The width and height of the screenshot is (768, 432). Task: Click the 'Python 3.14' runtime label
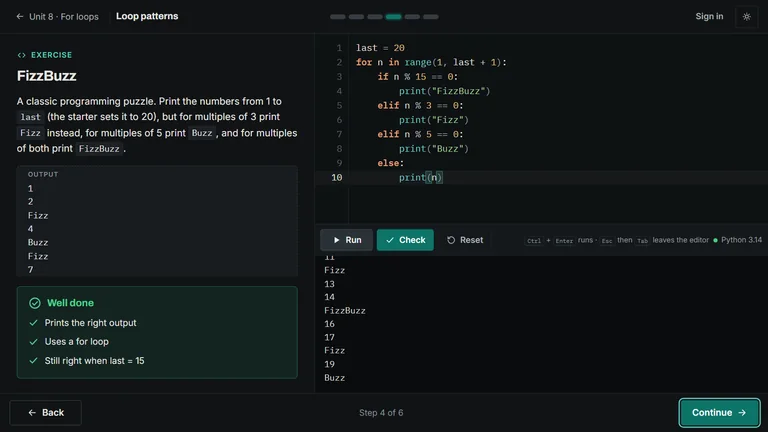click(x=741, y=240)
